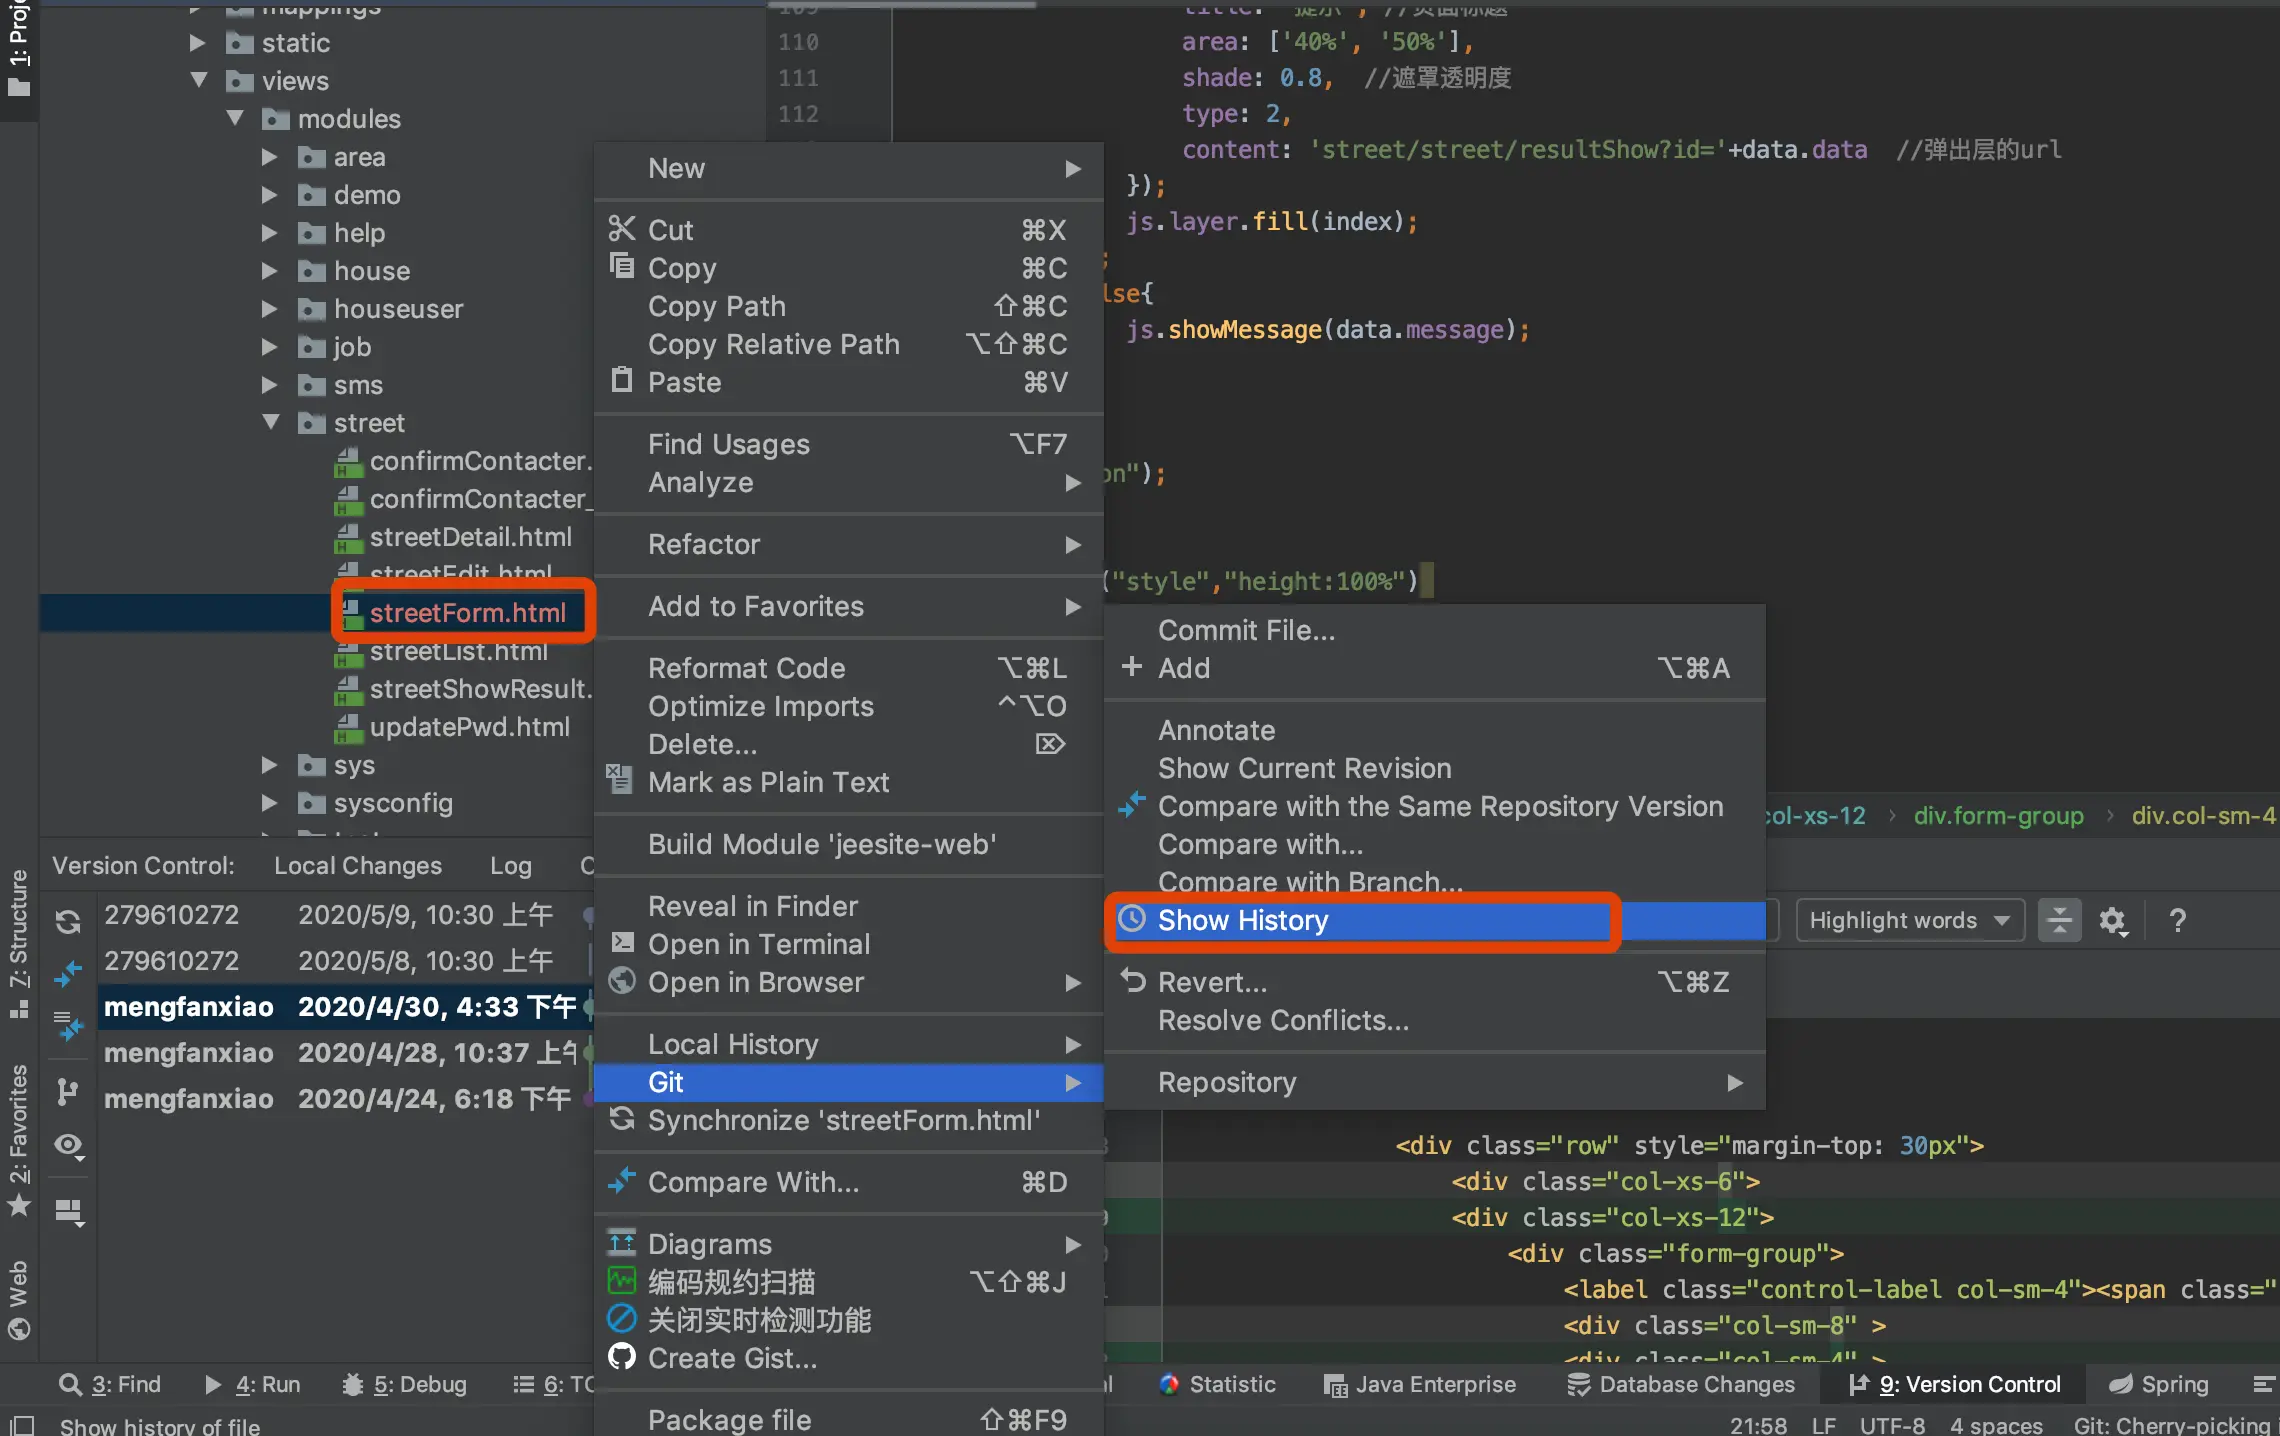Switch to the Local Changes tab

point(357,866)
